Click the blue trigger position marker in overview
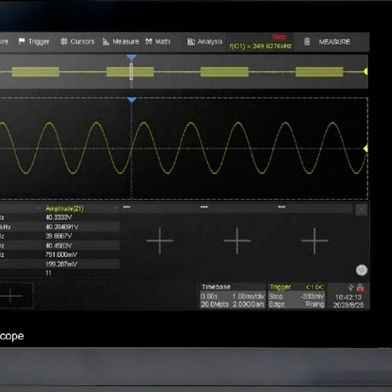Image resolution: width=392 pixels, height=392 pixels. point(131,58)
